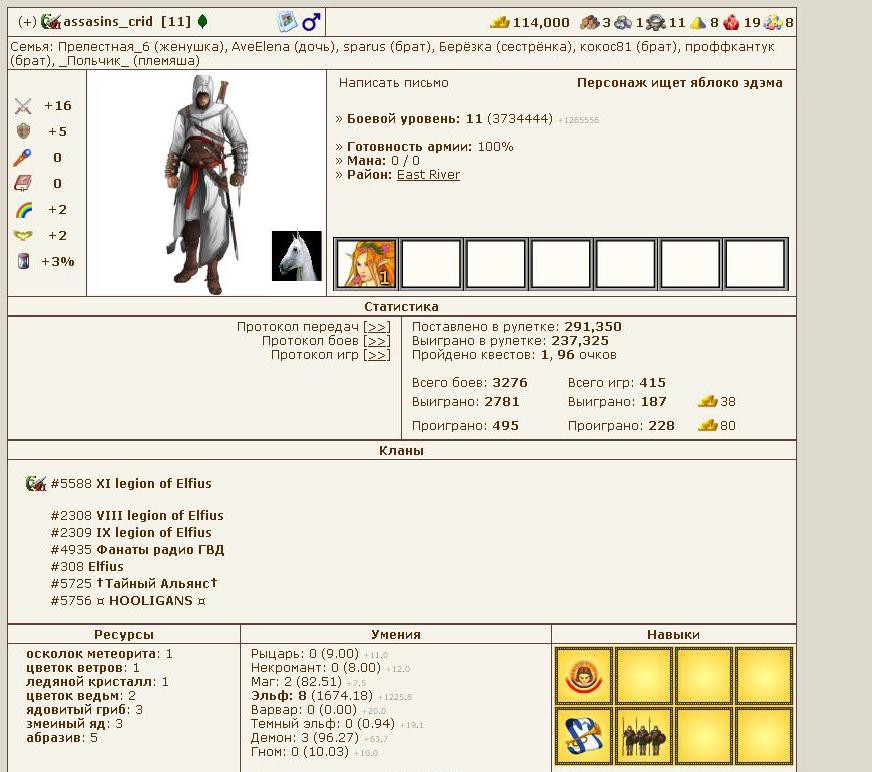Click the red face skill icon
Viewport: 872px width, 772px height.
(x=583, y=676)
